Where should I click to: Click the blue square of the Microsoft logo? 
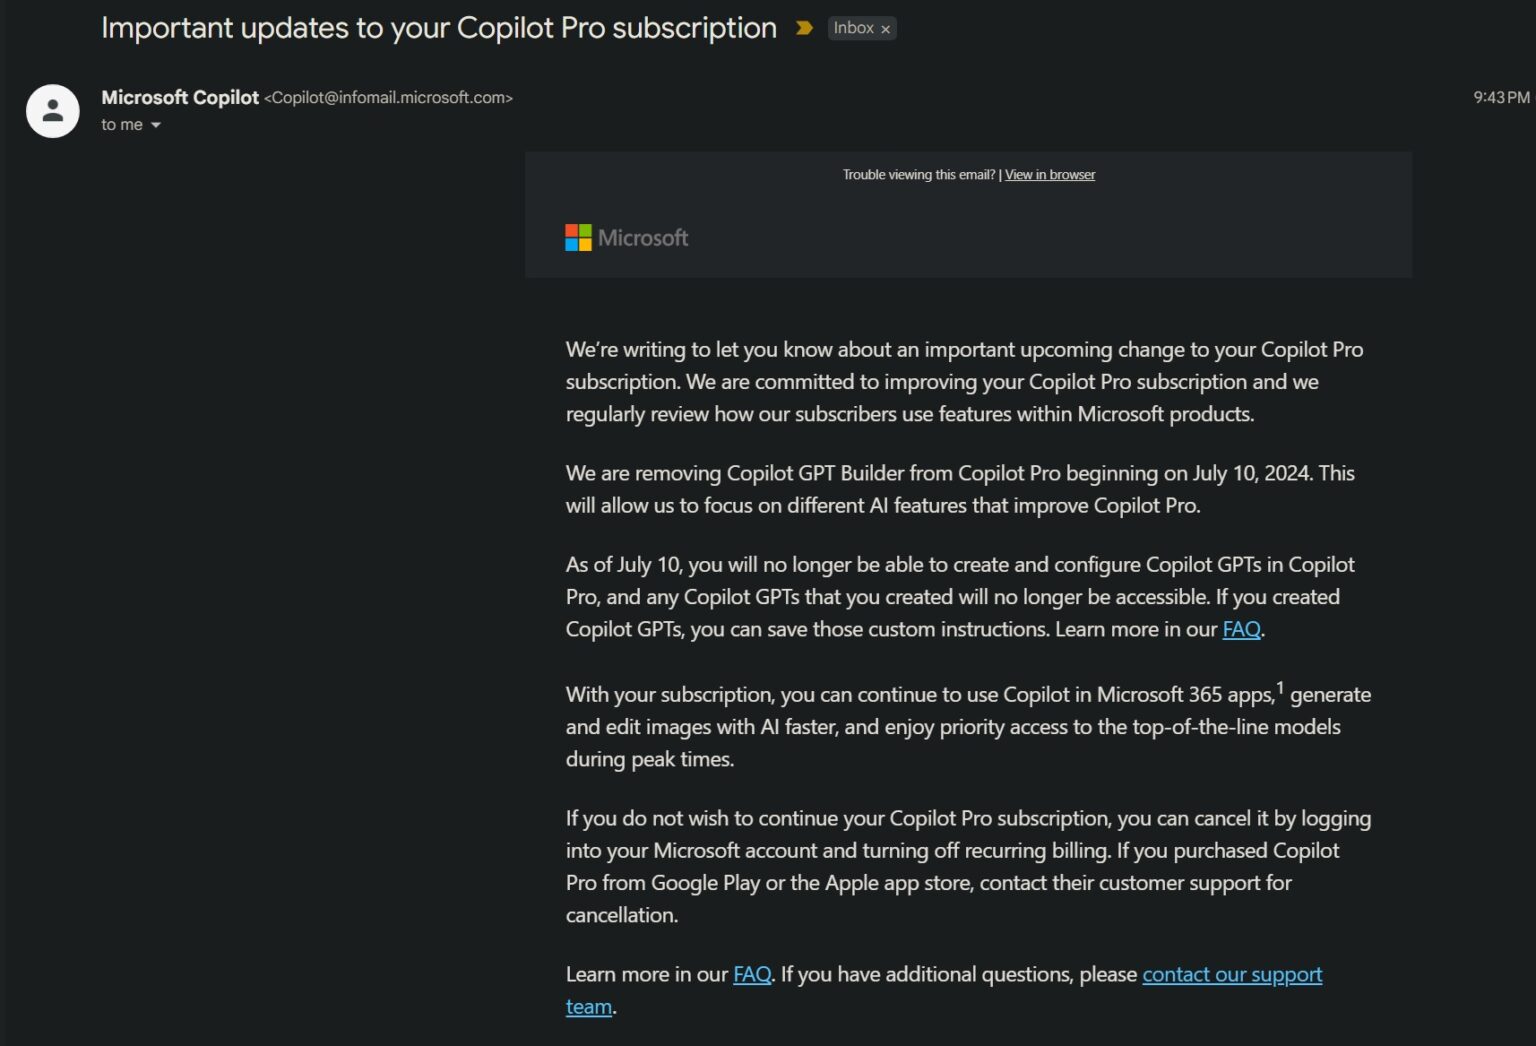[571, 245]
